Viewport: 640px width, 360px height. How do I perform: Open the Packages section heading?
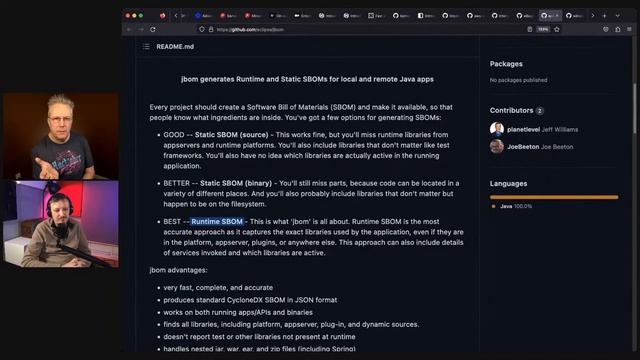(506, 64)
